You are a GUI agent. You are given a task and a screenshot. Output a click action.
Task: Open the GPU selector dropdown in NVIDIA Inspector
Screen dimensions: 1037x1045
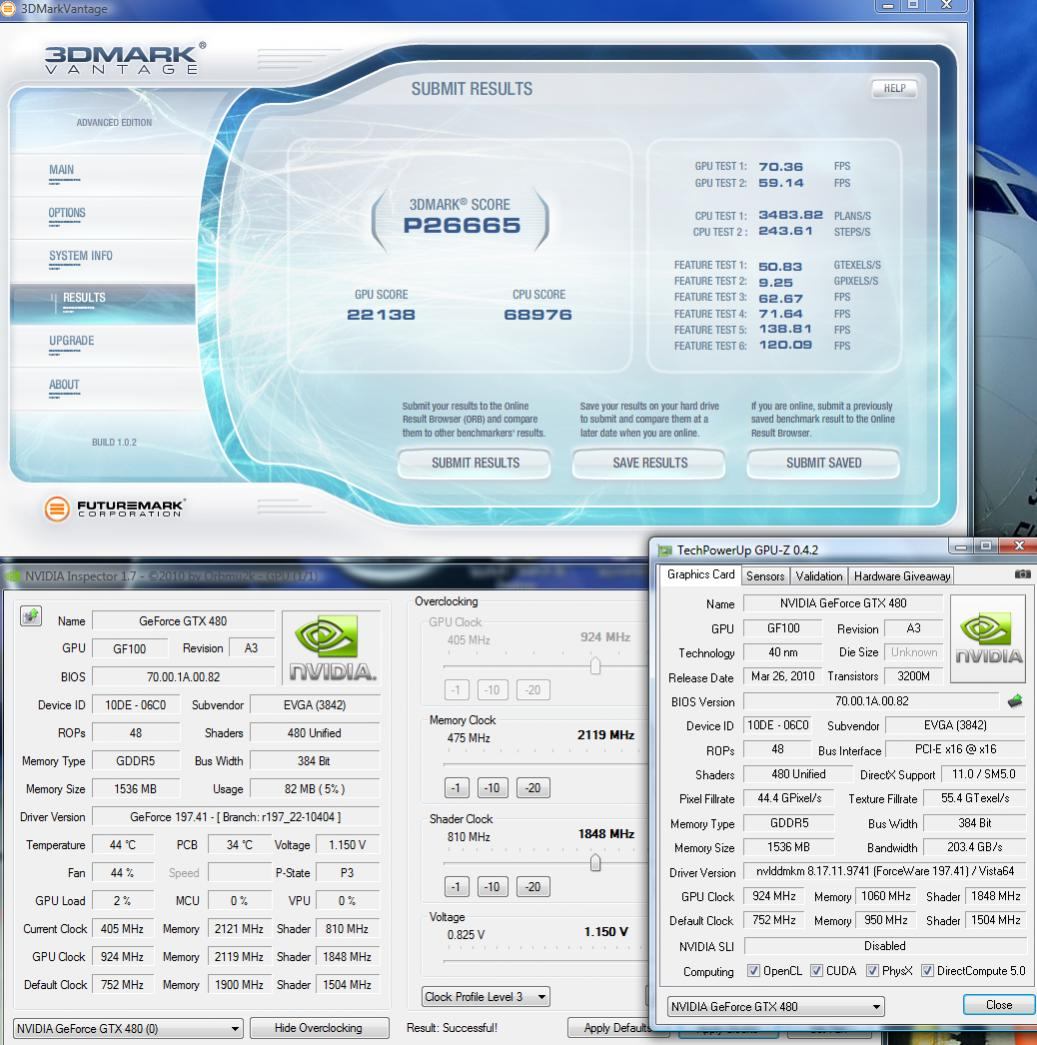(x=128, y=1028)
